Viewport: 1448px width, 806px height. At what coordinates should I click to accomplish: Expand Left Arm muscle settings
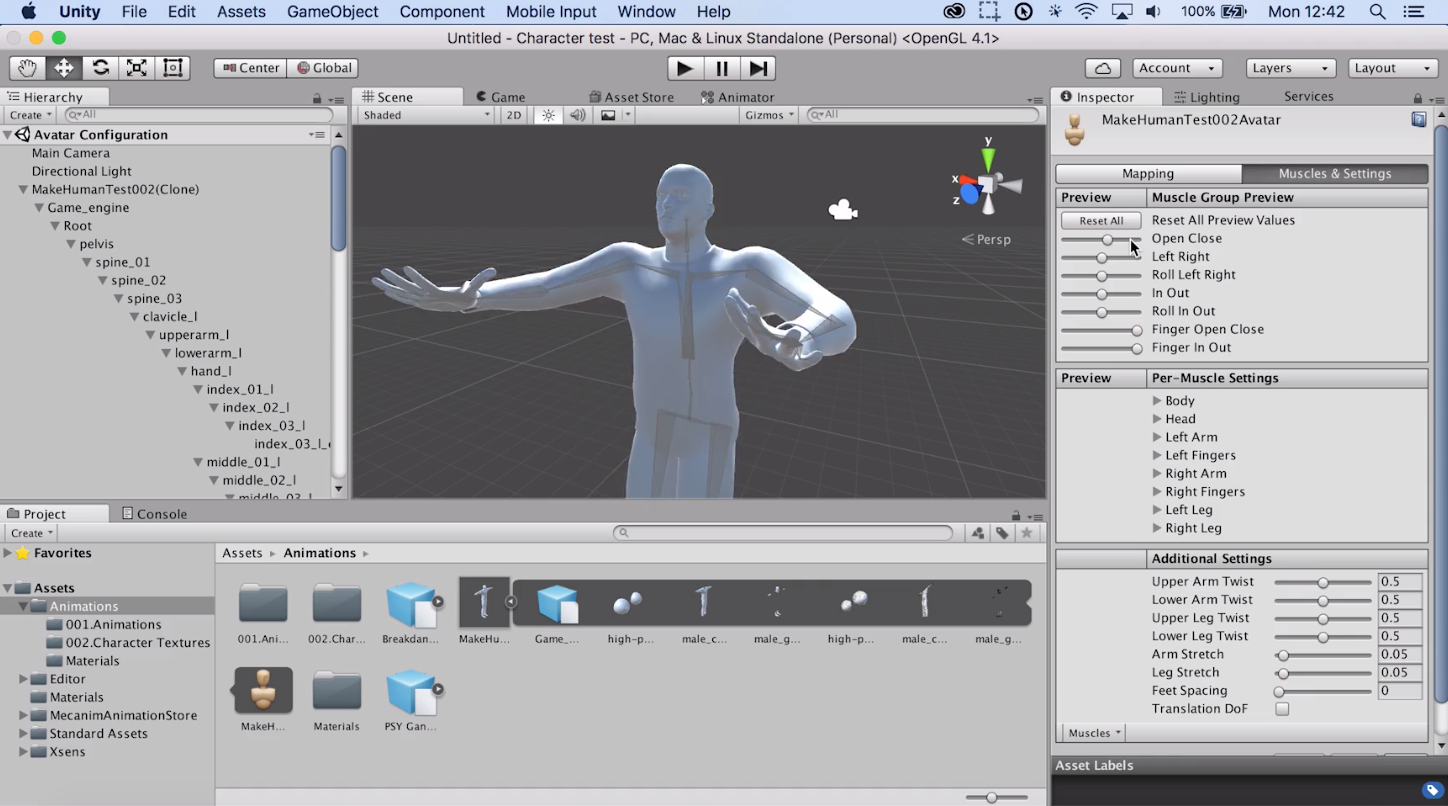pos(1157,437)
